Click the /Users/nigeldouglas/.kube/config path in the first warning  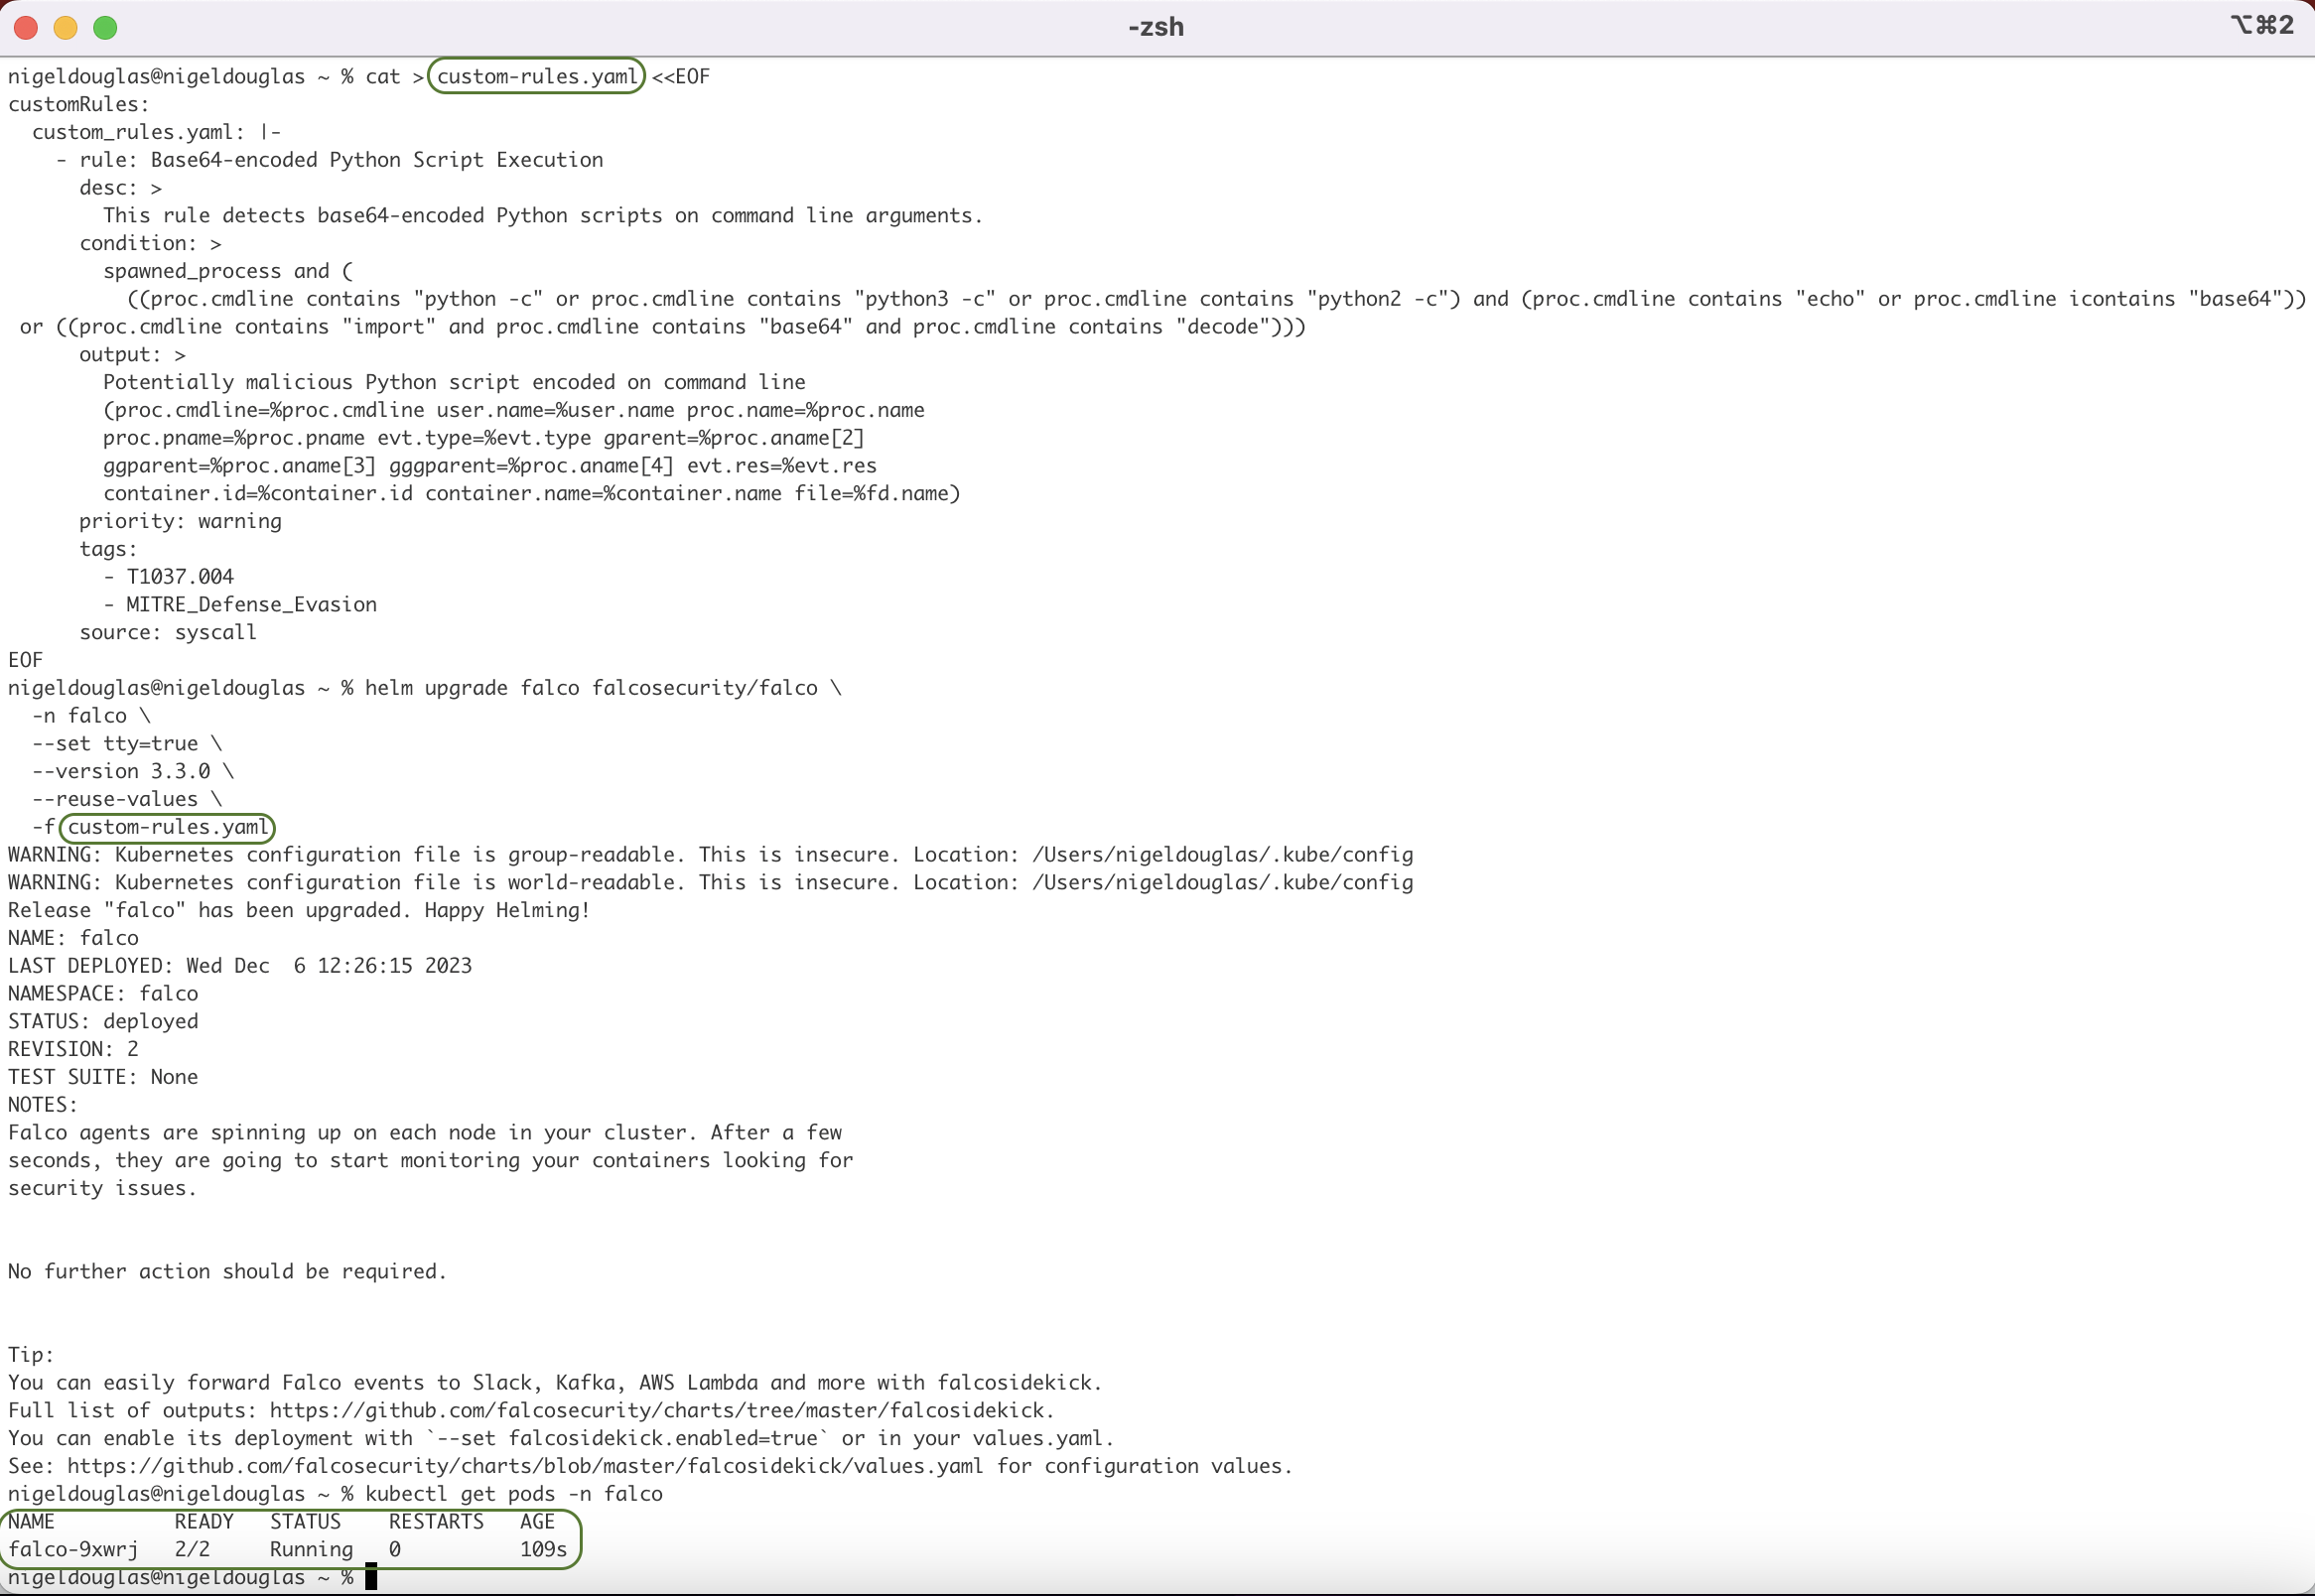tap(1222, 855)
